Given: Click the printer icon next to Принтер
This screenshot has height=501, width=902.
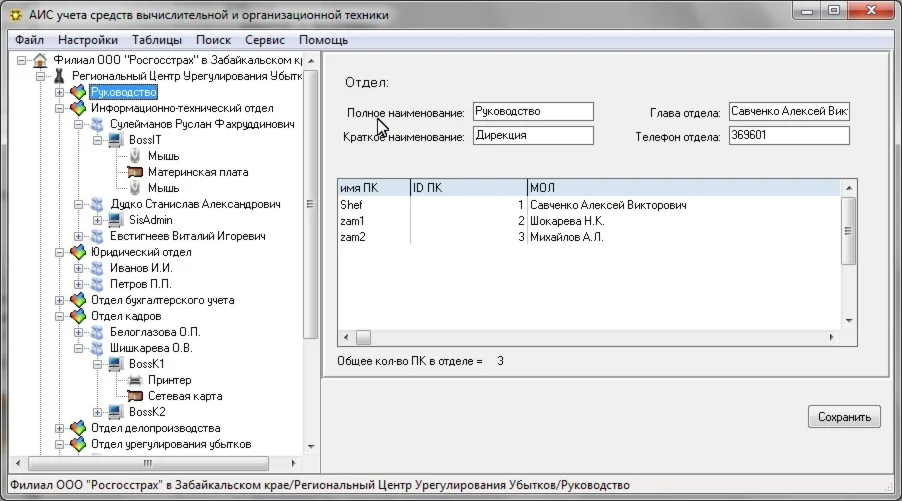Looking at the screenshot, I should click(135, 380).
